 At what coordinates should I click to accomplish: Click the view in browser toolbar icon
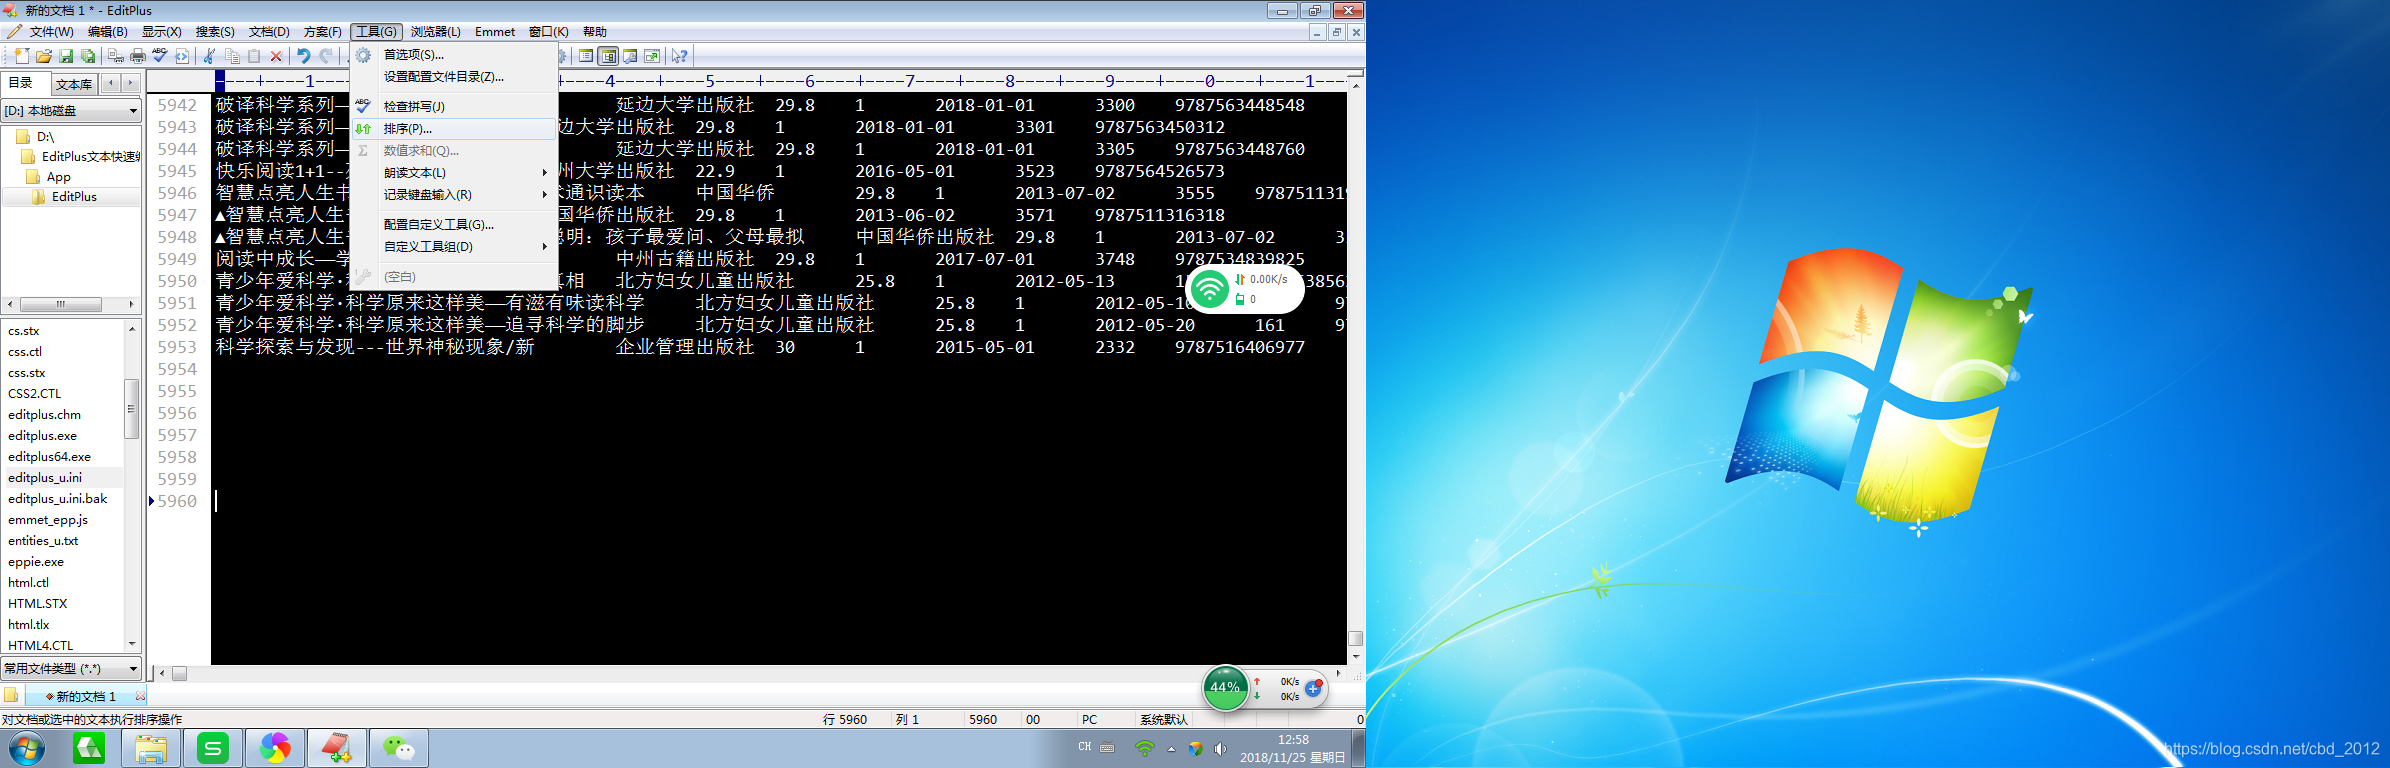pos(652,56)
